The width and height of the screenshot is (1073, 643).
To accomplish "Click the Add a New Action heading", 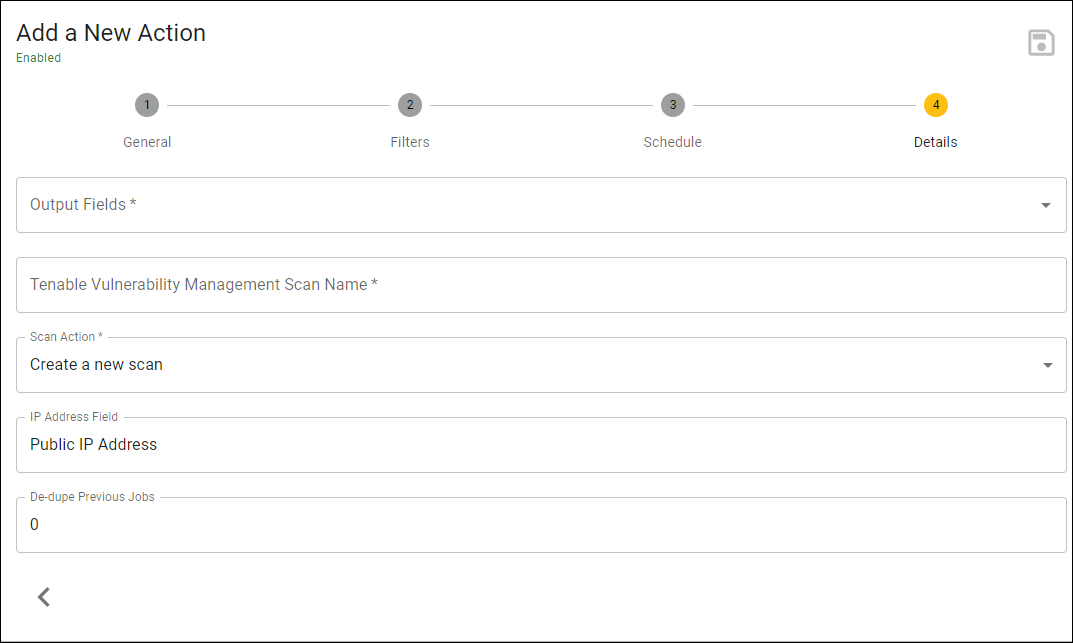I will (111, 33).
